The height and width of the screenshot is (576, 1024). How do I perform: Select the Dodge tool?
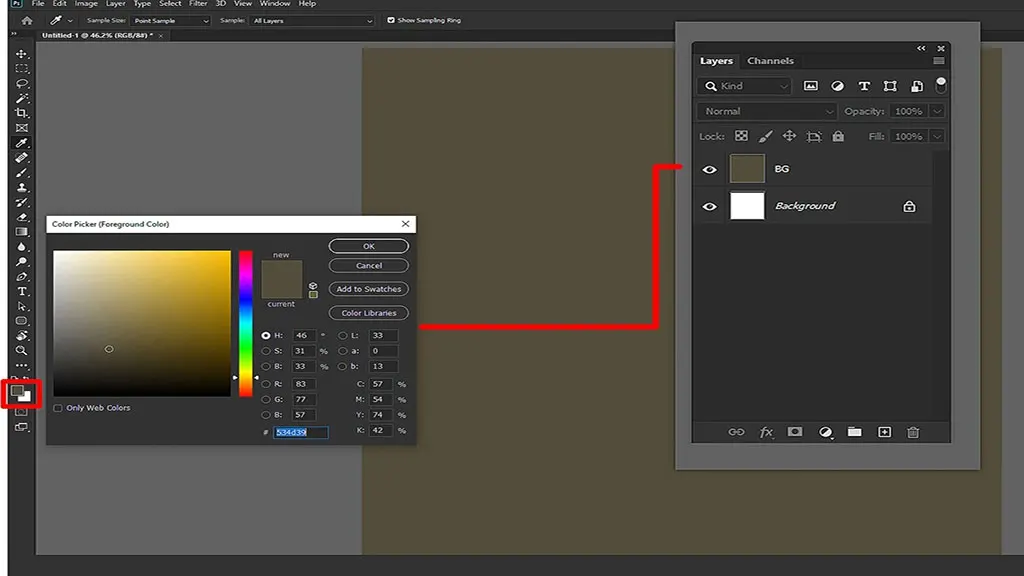[x=22, y=262]
